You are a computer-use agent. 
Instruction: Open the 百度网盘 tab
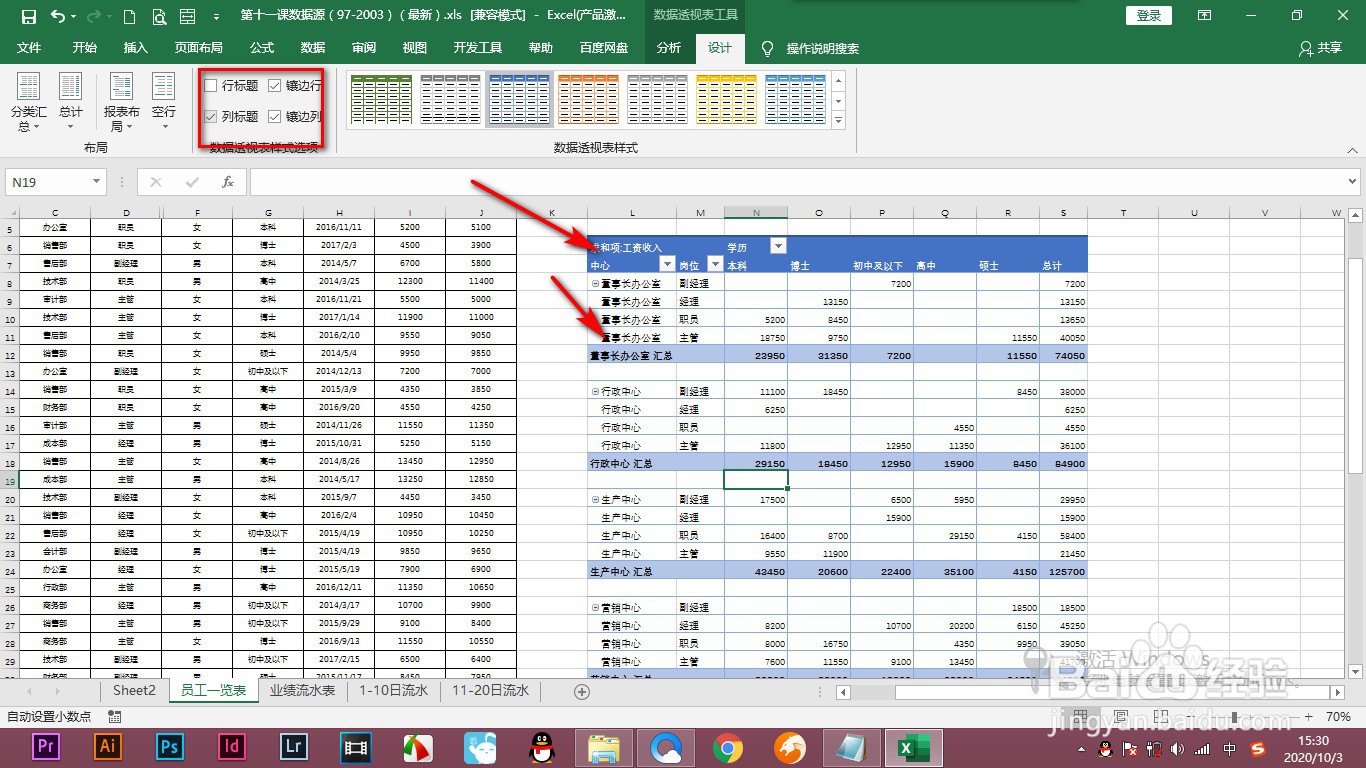click(604, 48)
